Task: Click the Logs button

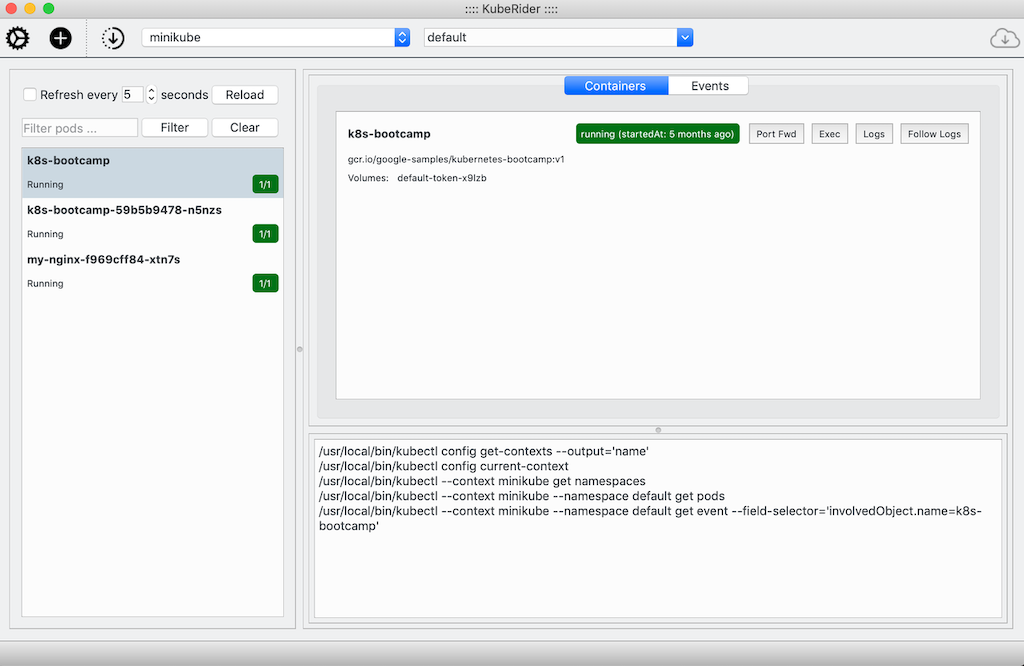Action: [874, 134]
